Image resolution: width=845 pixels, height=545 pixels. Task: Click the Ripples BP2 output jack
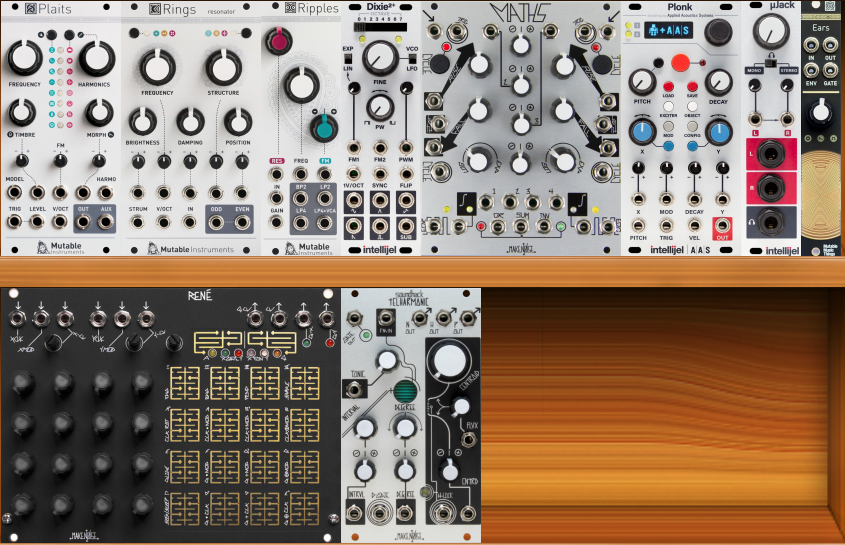(x=301, y=198)
